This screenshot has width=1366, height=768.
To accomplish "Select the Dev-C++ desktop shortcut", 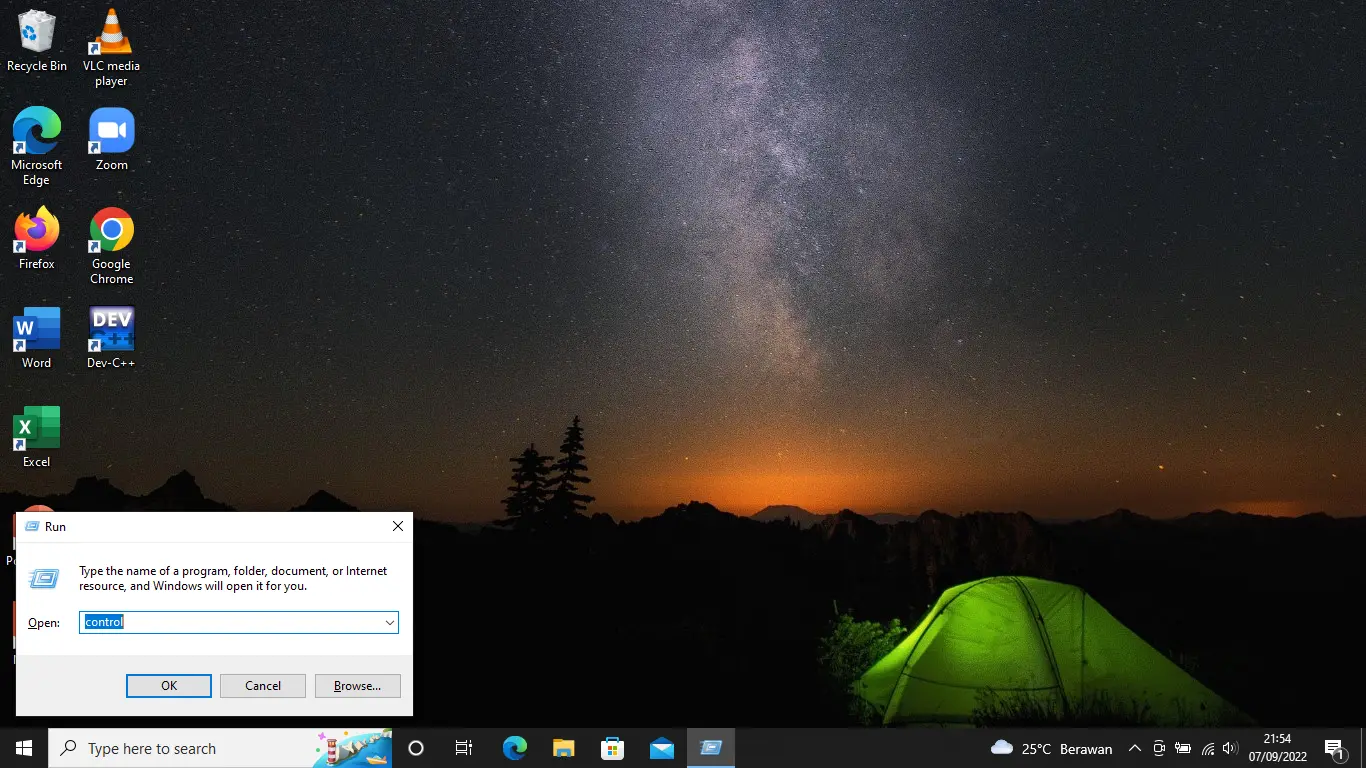I will click(111, 337).
